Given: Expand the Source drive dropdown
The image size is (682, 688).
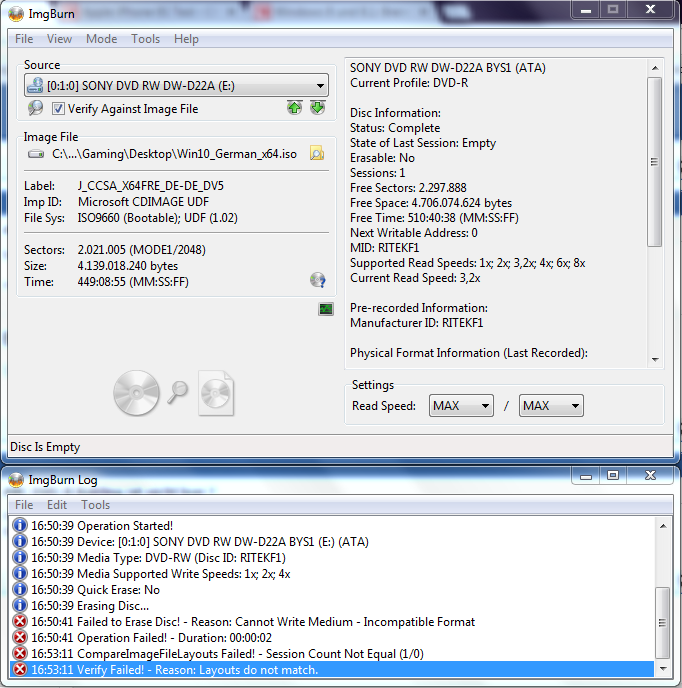Looking at the screenshot, I should tap(320, 86).
